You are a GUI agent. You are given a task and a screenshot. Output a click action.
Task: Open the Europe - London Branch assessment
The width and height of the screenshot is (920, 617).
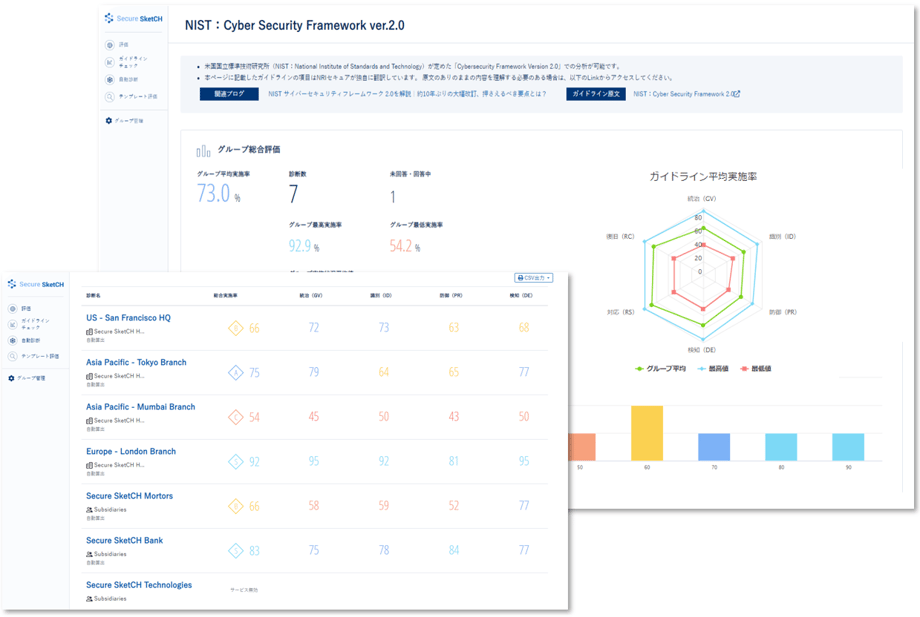point(131,452)
